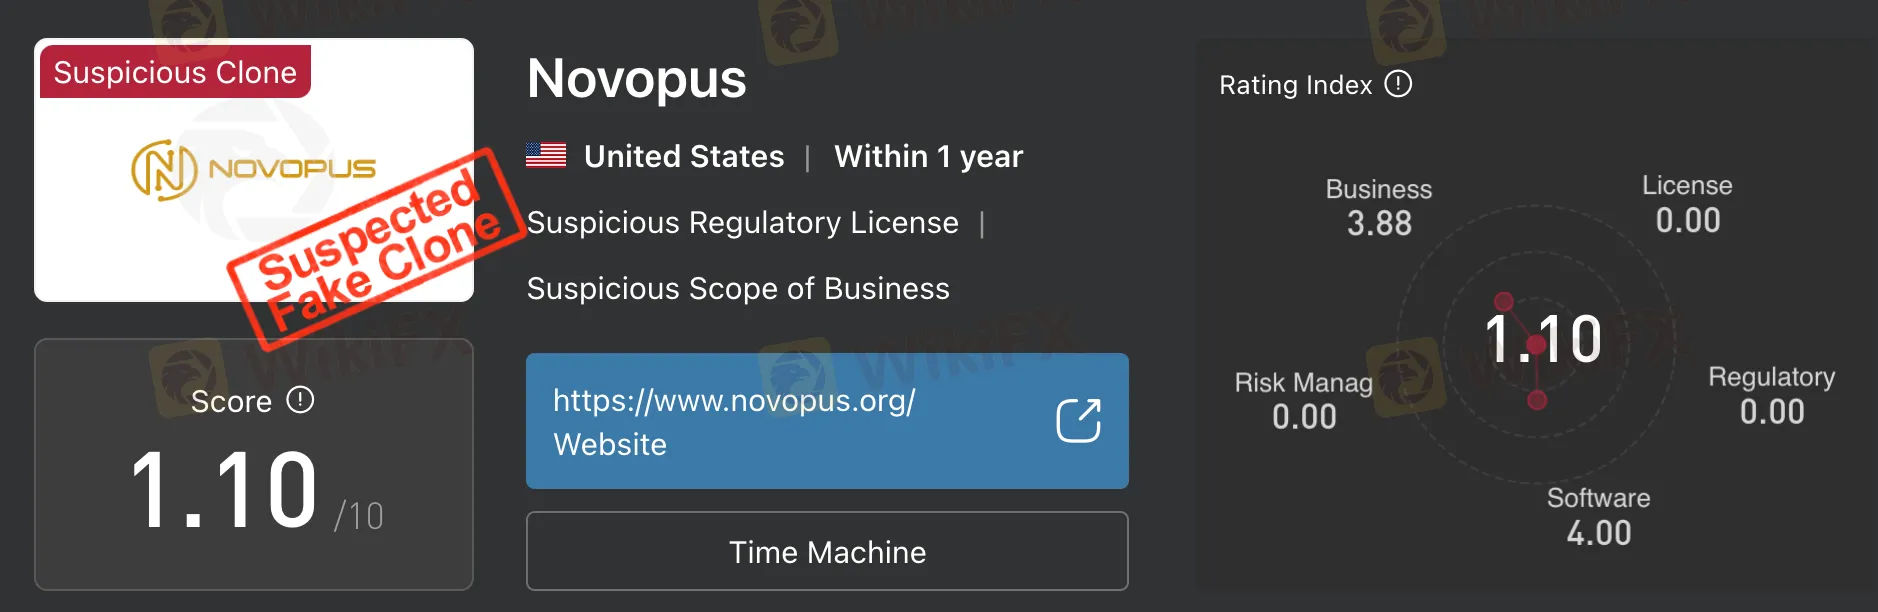Click the Novopus logo emblem

[164, 169]
